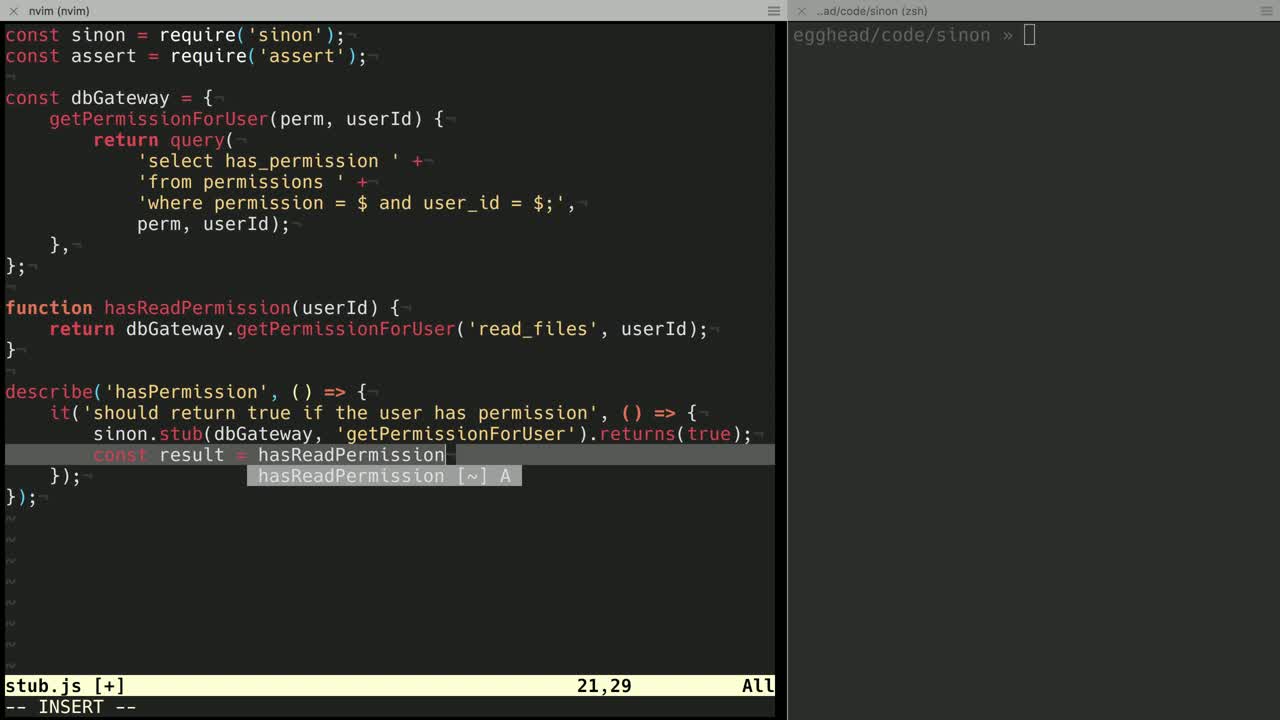Click the -- INSERT -- mode indicator

[71, 707]
